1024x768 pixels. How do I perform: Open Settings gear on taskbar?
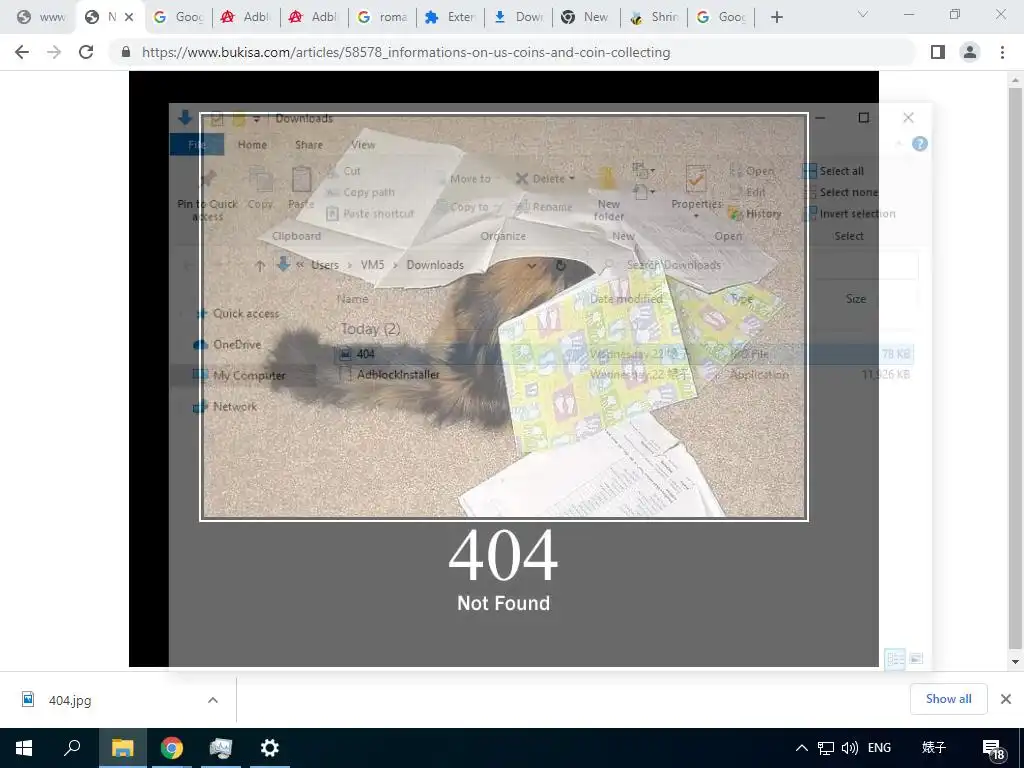[269, 748]
